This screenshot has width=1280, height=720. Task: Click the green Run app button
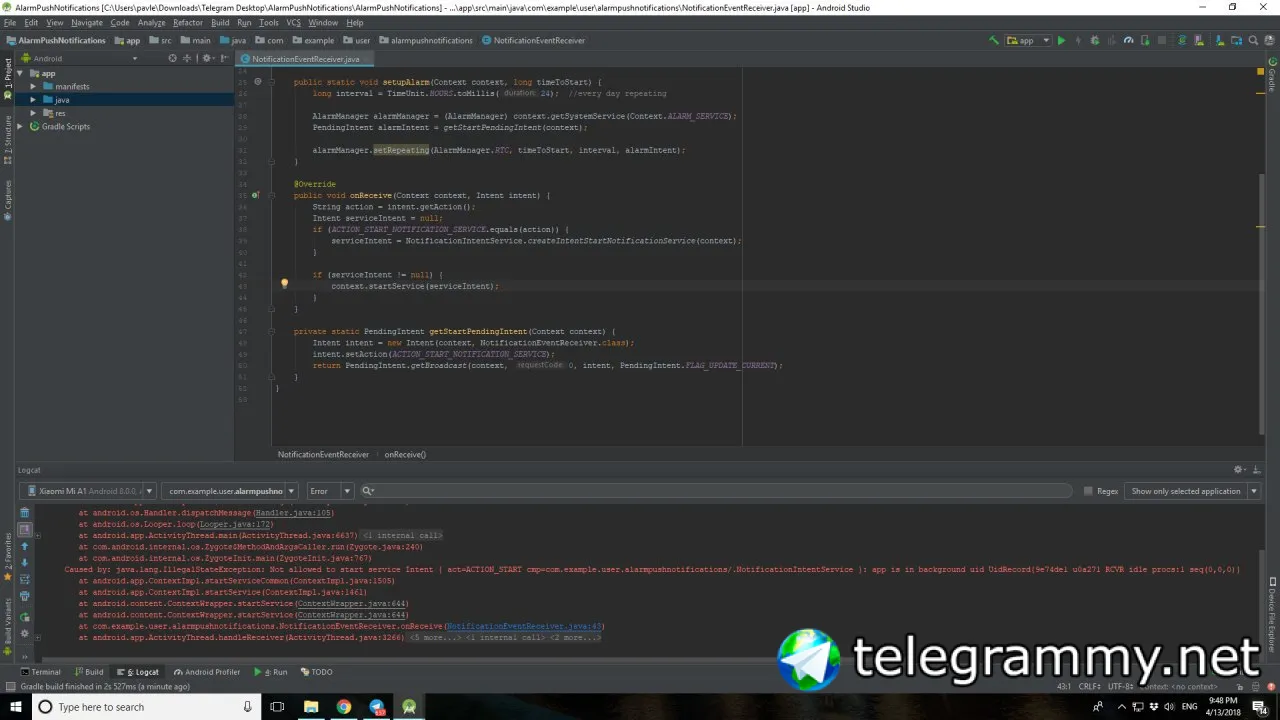click(x=1062, y=41)
